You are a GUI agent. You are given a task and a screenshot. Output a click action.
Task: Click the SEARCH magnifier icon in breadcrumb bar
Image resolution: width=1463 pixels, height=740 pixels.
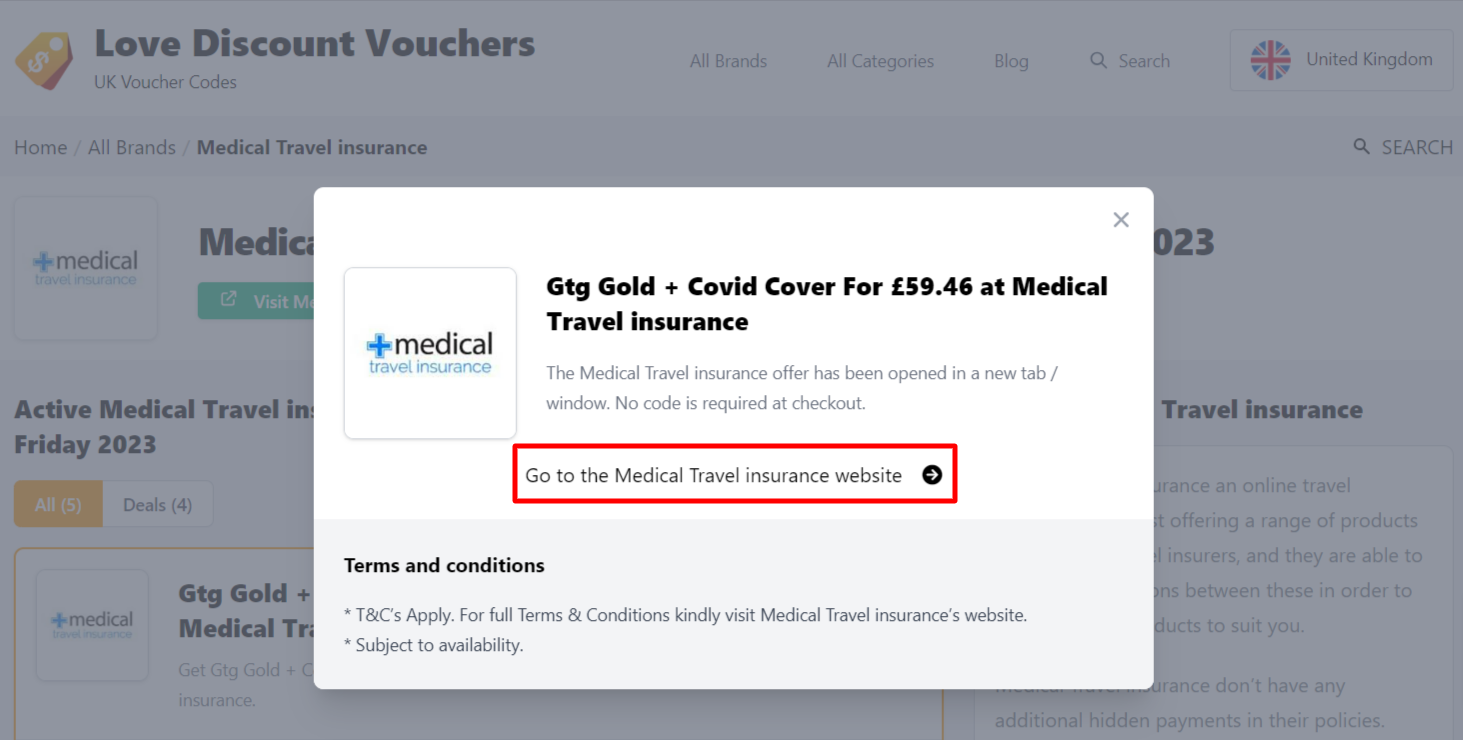click(1361, 146)
